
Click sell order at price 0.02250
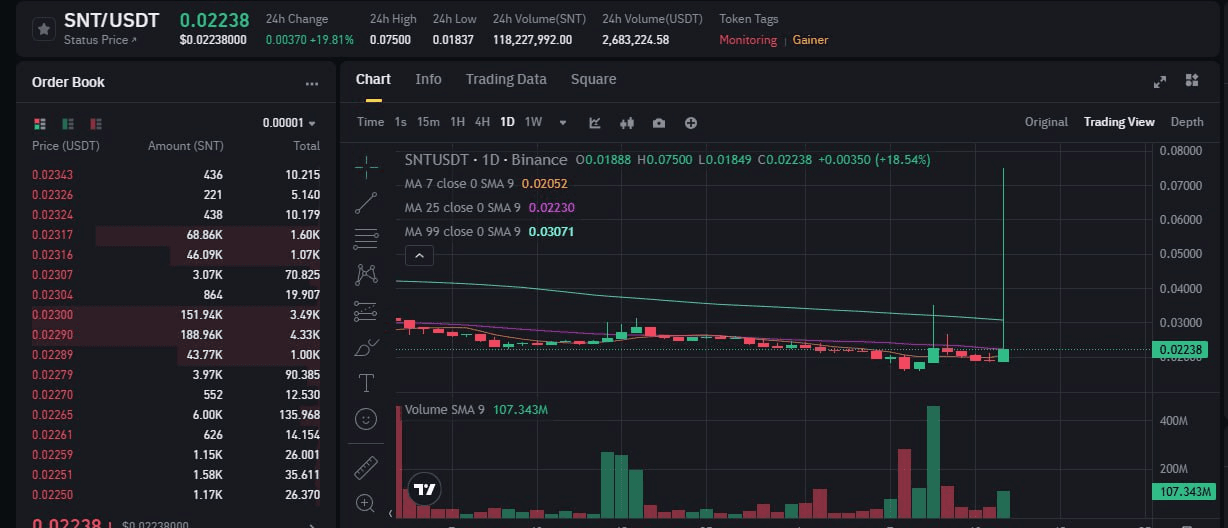pos(176,494)
